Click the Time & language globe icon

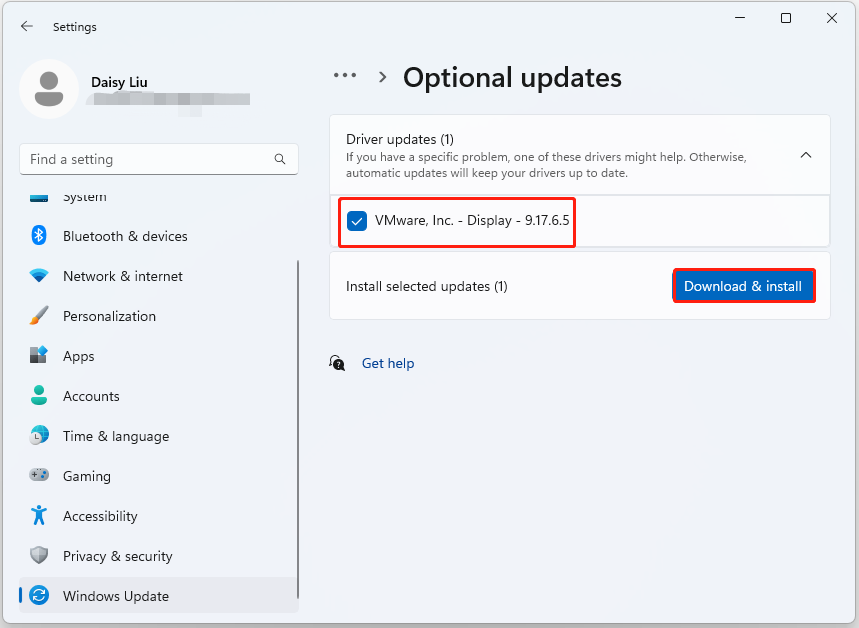pos(38,435)
